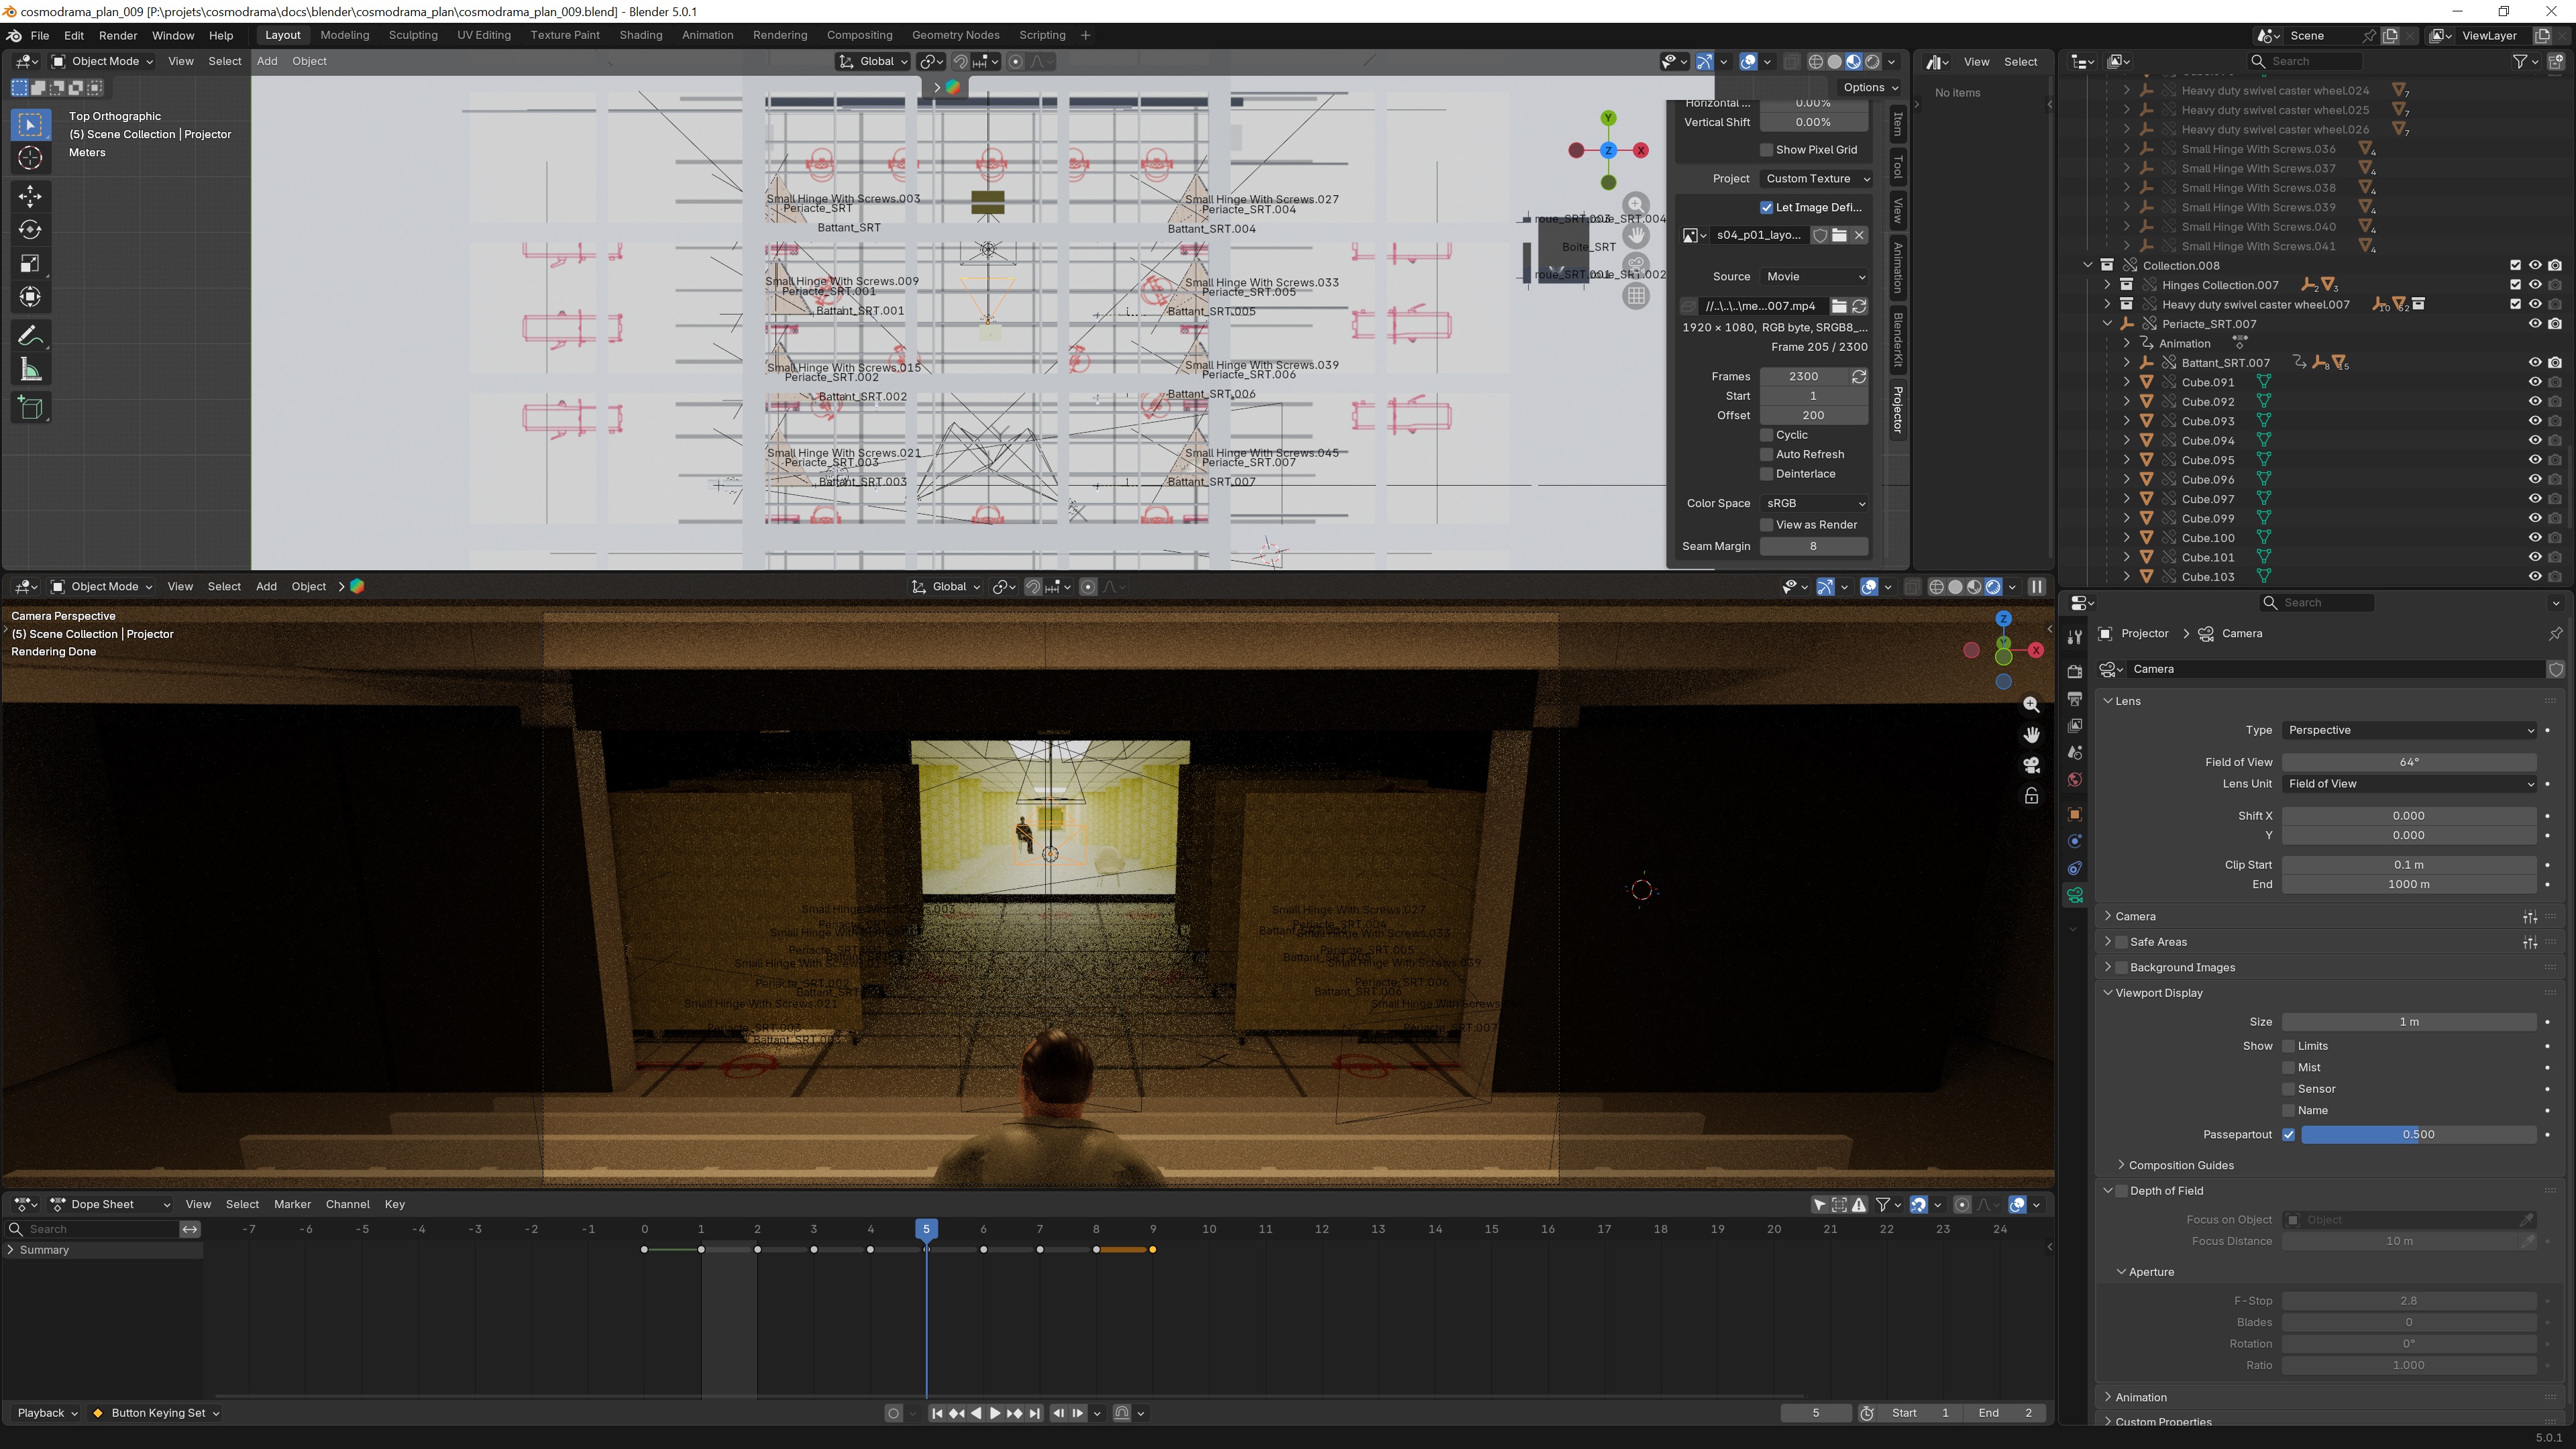Screen dimensions: 2576x1449
Task: Switch to the Shading workspace tab
Action: [x=640, y=35]
